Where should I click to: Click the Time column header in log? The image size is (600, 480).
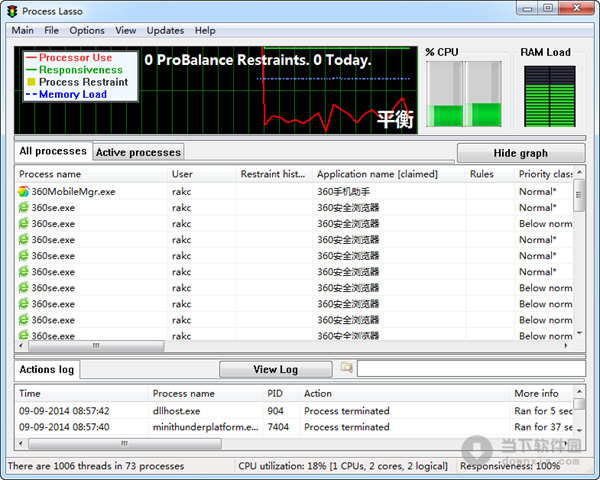(82, 393)
